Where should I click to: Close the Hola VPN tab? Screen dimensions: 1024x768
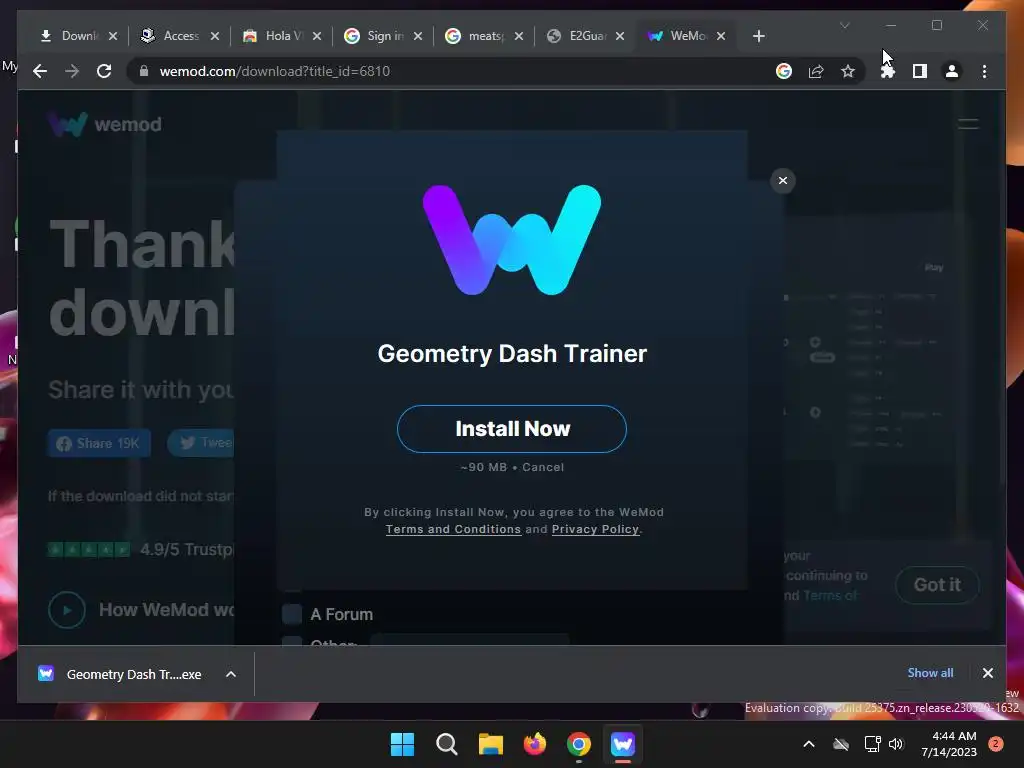pos(317,36)
